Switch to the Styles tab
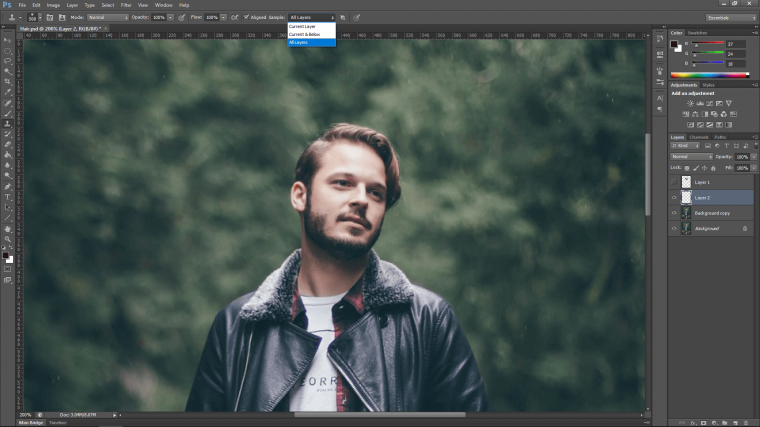The image size is (760, 427). coord(708,85)
